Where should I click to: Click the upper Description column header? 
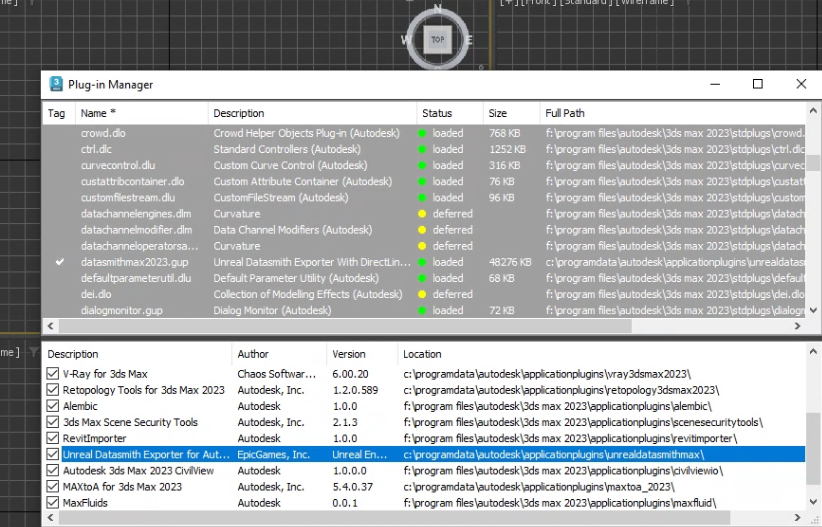coord(312,113)
